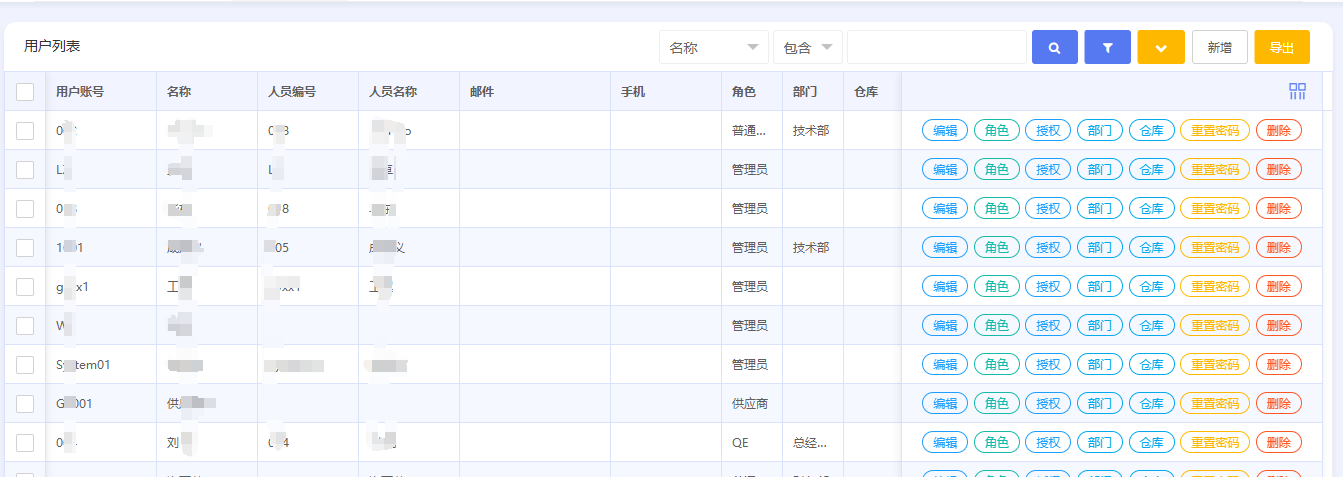Image resolution: width=1343 pixels, height=477 pixels.
Task: Open the column settings grid icon
Action: pyautogui.click(x=1298, y=91)
